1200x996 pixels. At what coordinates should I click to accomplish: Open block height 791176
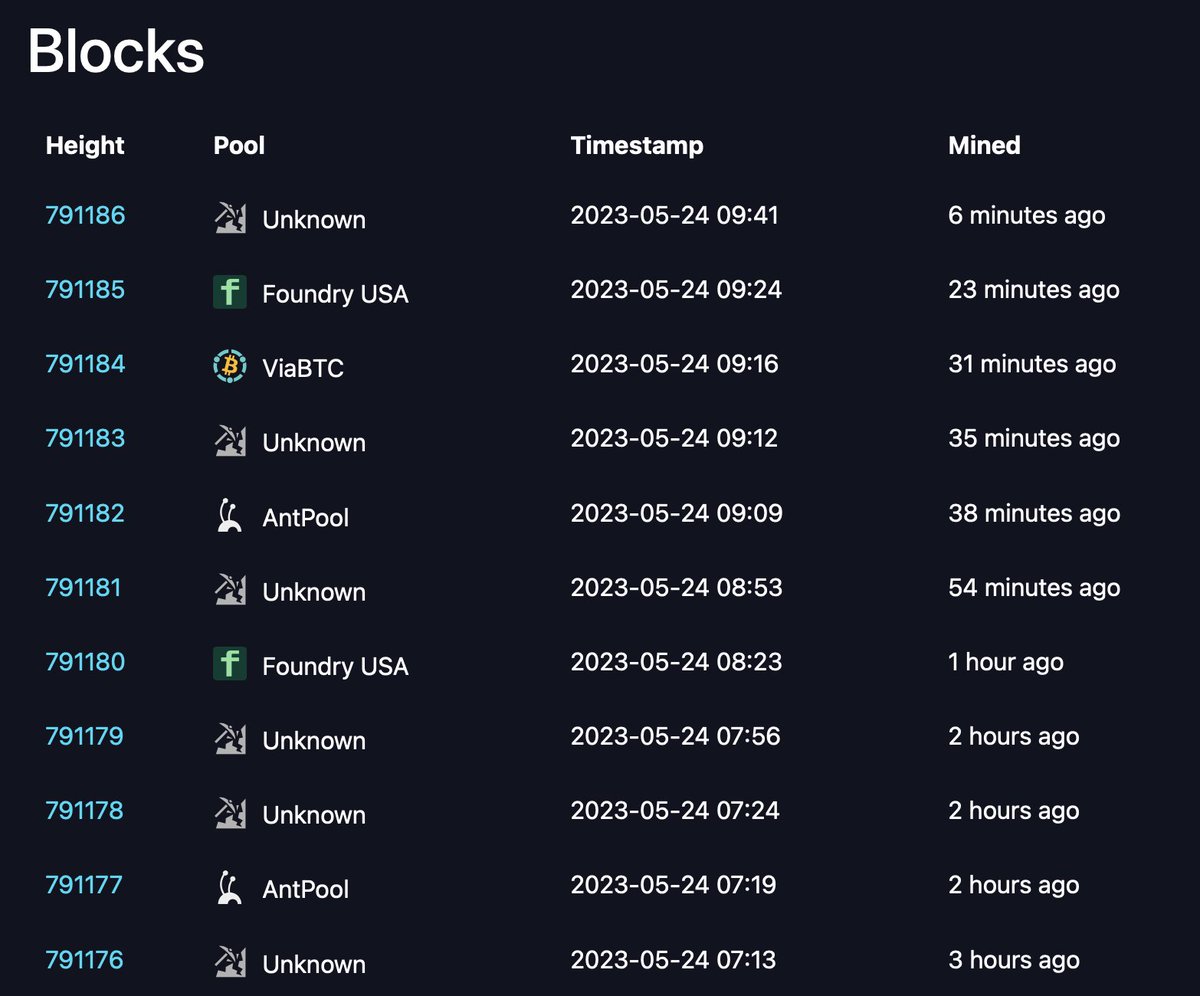click(x=84, y=960)
